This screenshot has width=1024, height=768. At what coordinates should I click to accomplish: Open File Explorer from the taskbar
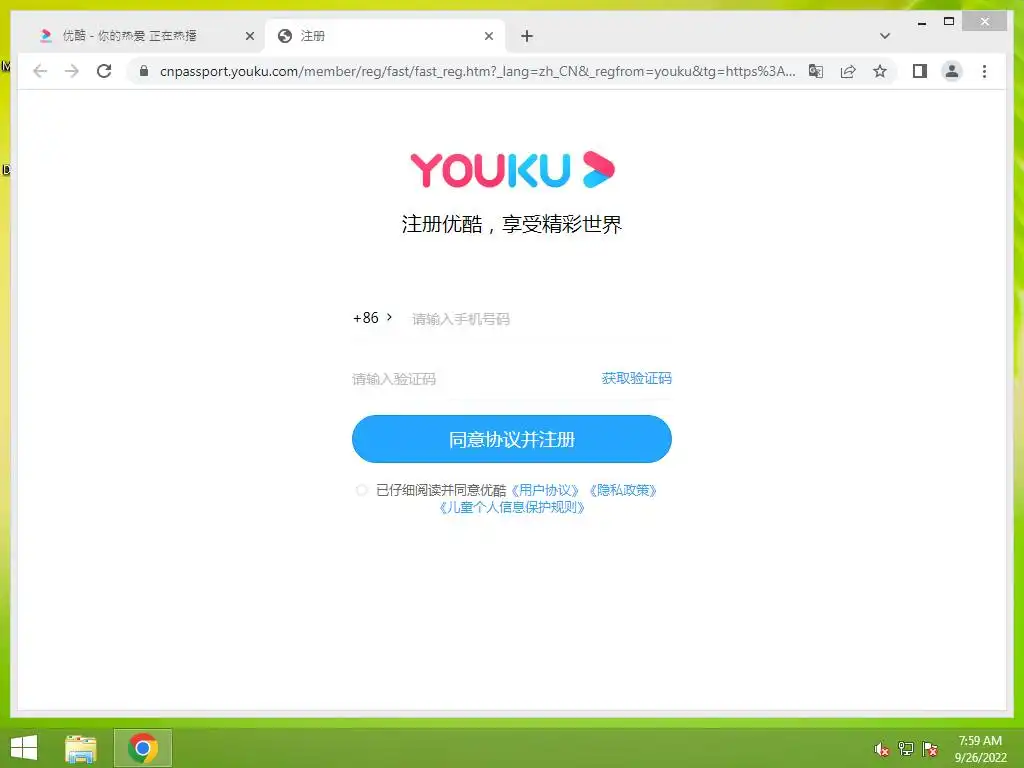81,748
